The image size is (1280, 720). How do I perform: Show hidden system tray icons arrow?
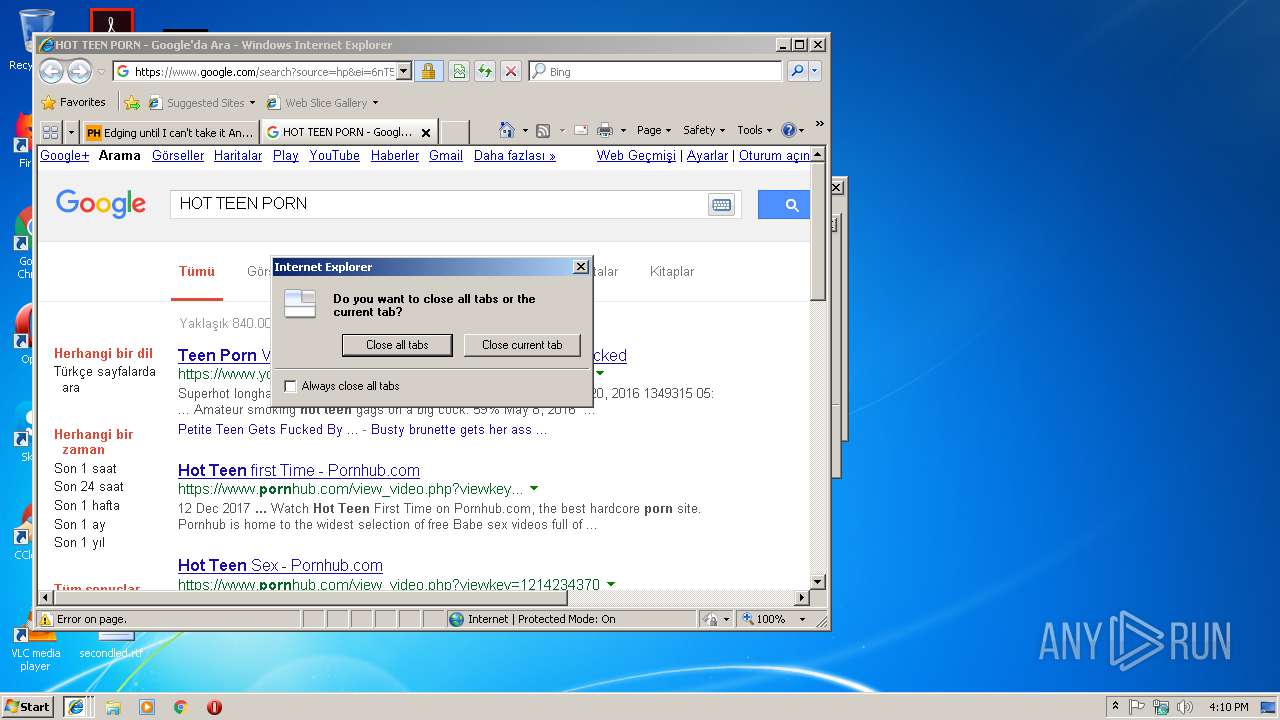click(x=1115, y=707)
